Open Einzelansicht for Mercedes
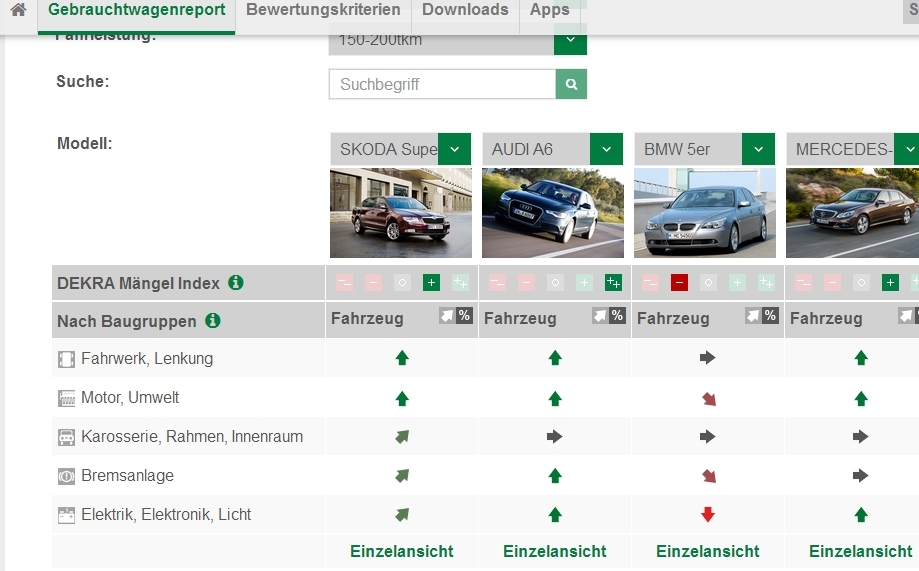Image resolution: width=919 pixels, height=571 pixels. pyautogui.click(x=860, y=551)
